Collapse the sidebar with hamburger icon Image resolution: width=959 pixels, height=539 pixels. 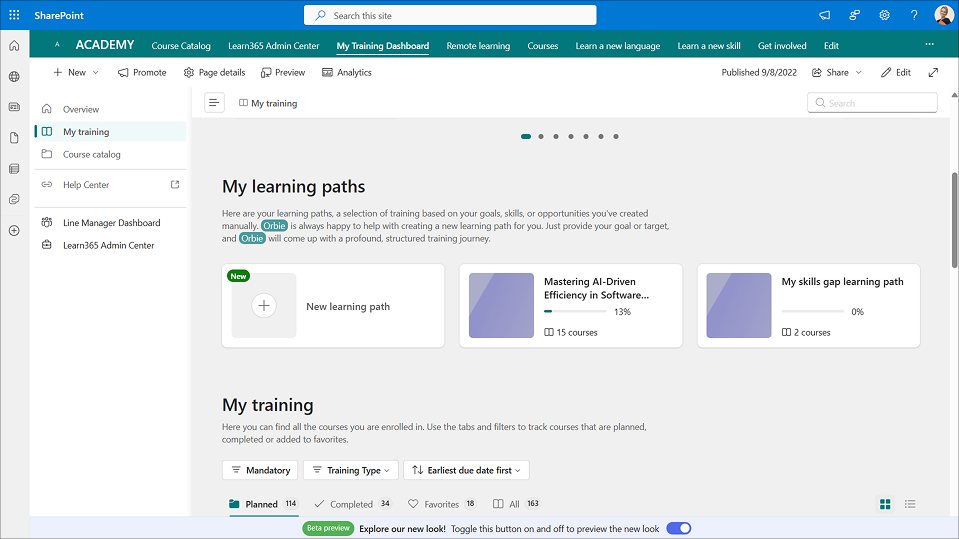pos(214,103)
